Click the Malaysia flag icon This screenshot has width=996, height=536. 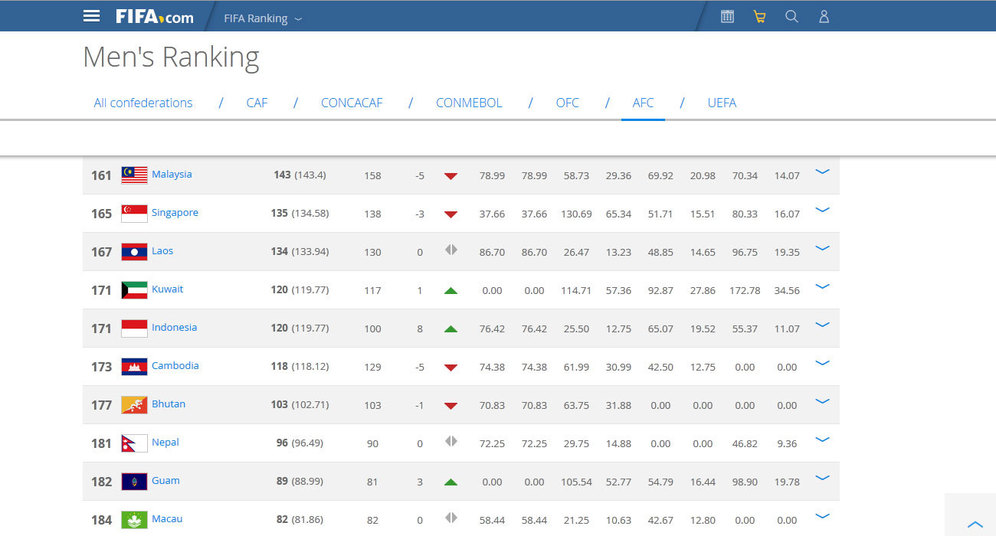[x=134, y=175]
